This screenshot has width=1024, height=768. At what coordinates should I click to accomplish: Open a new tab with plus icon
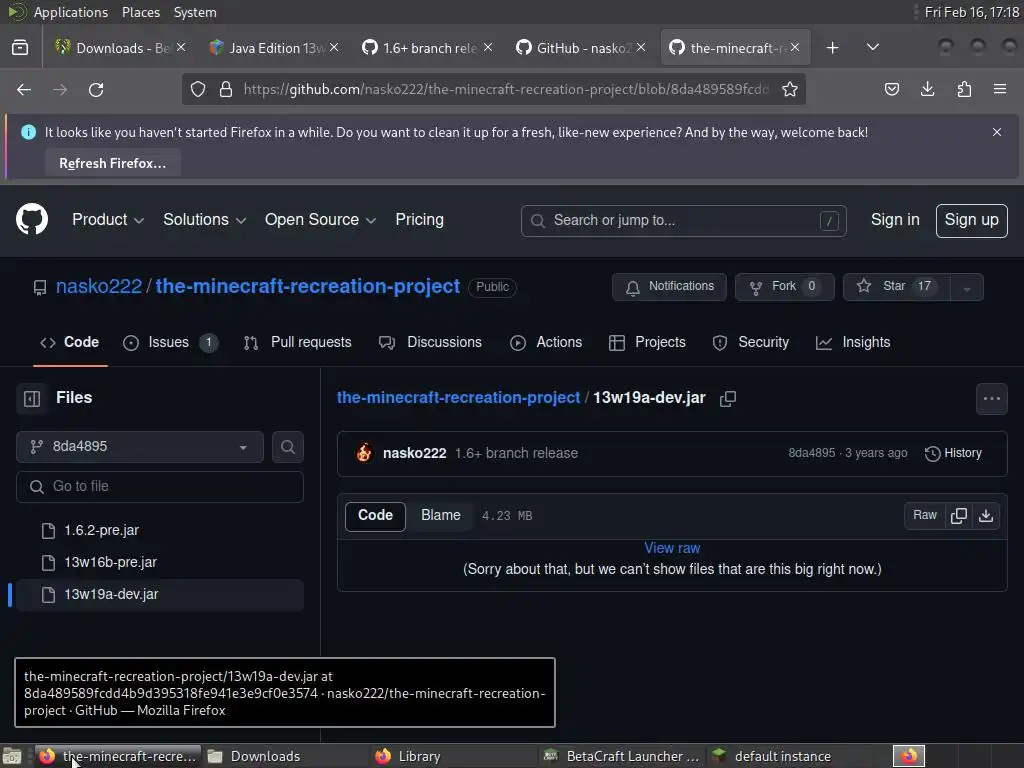coord(832,48)
